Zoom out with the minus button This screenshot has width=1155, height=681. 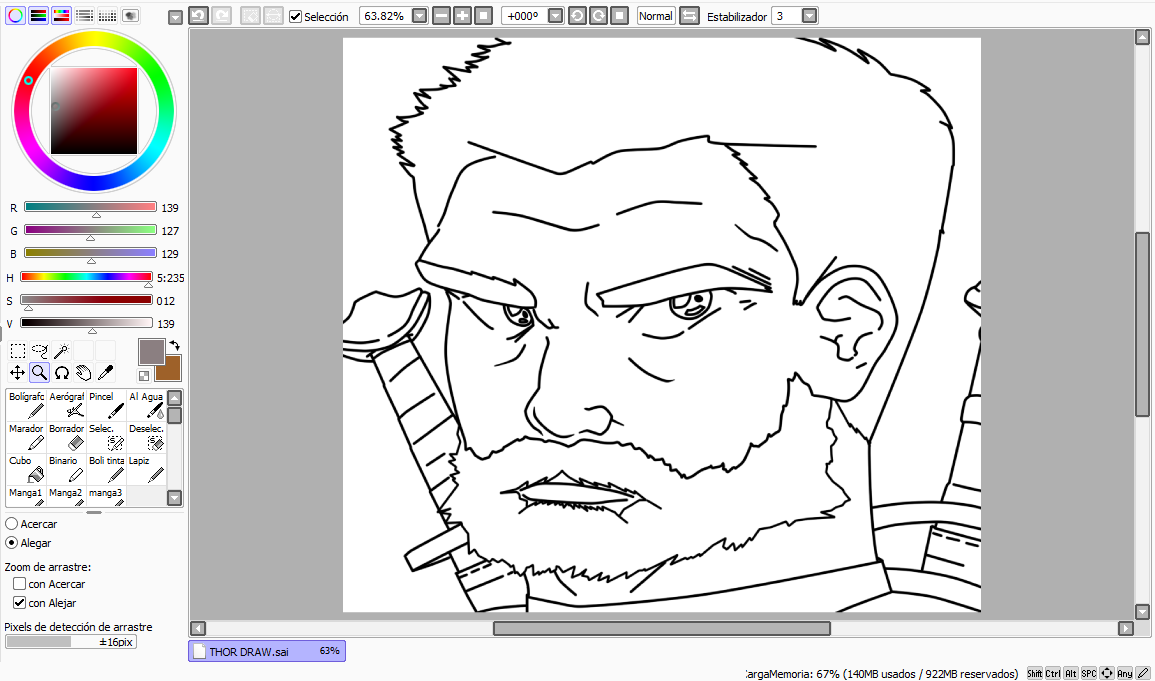(441, 15)
